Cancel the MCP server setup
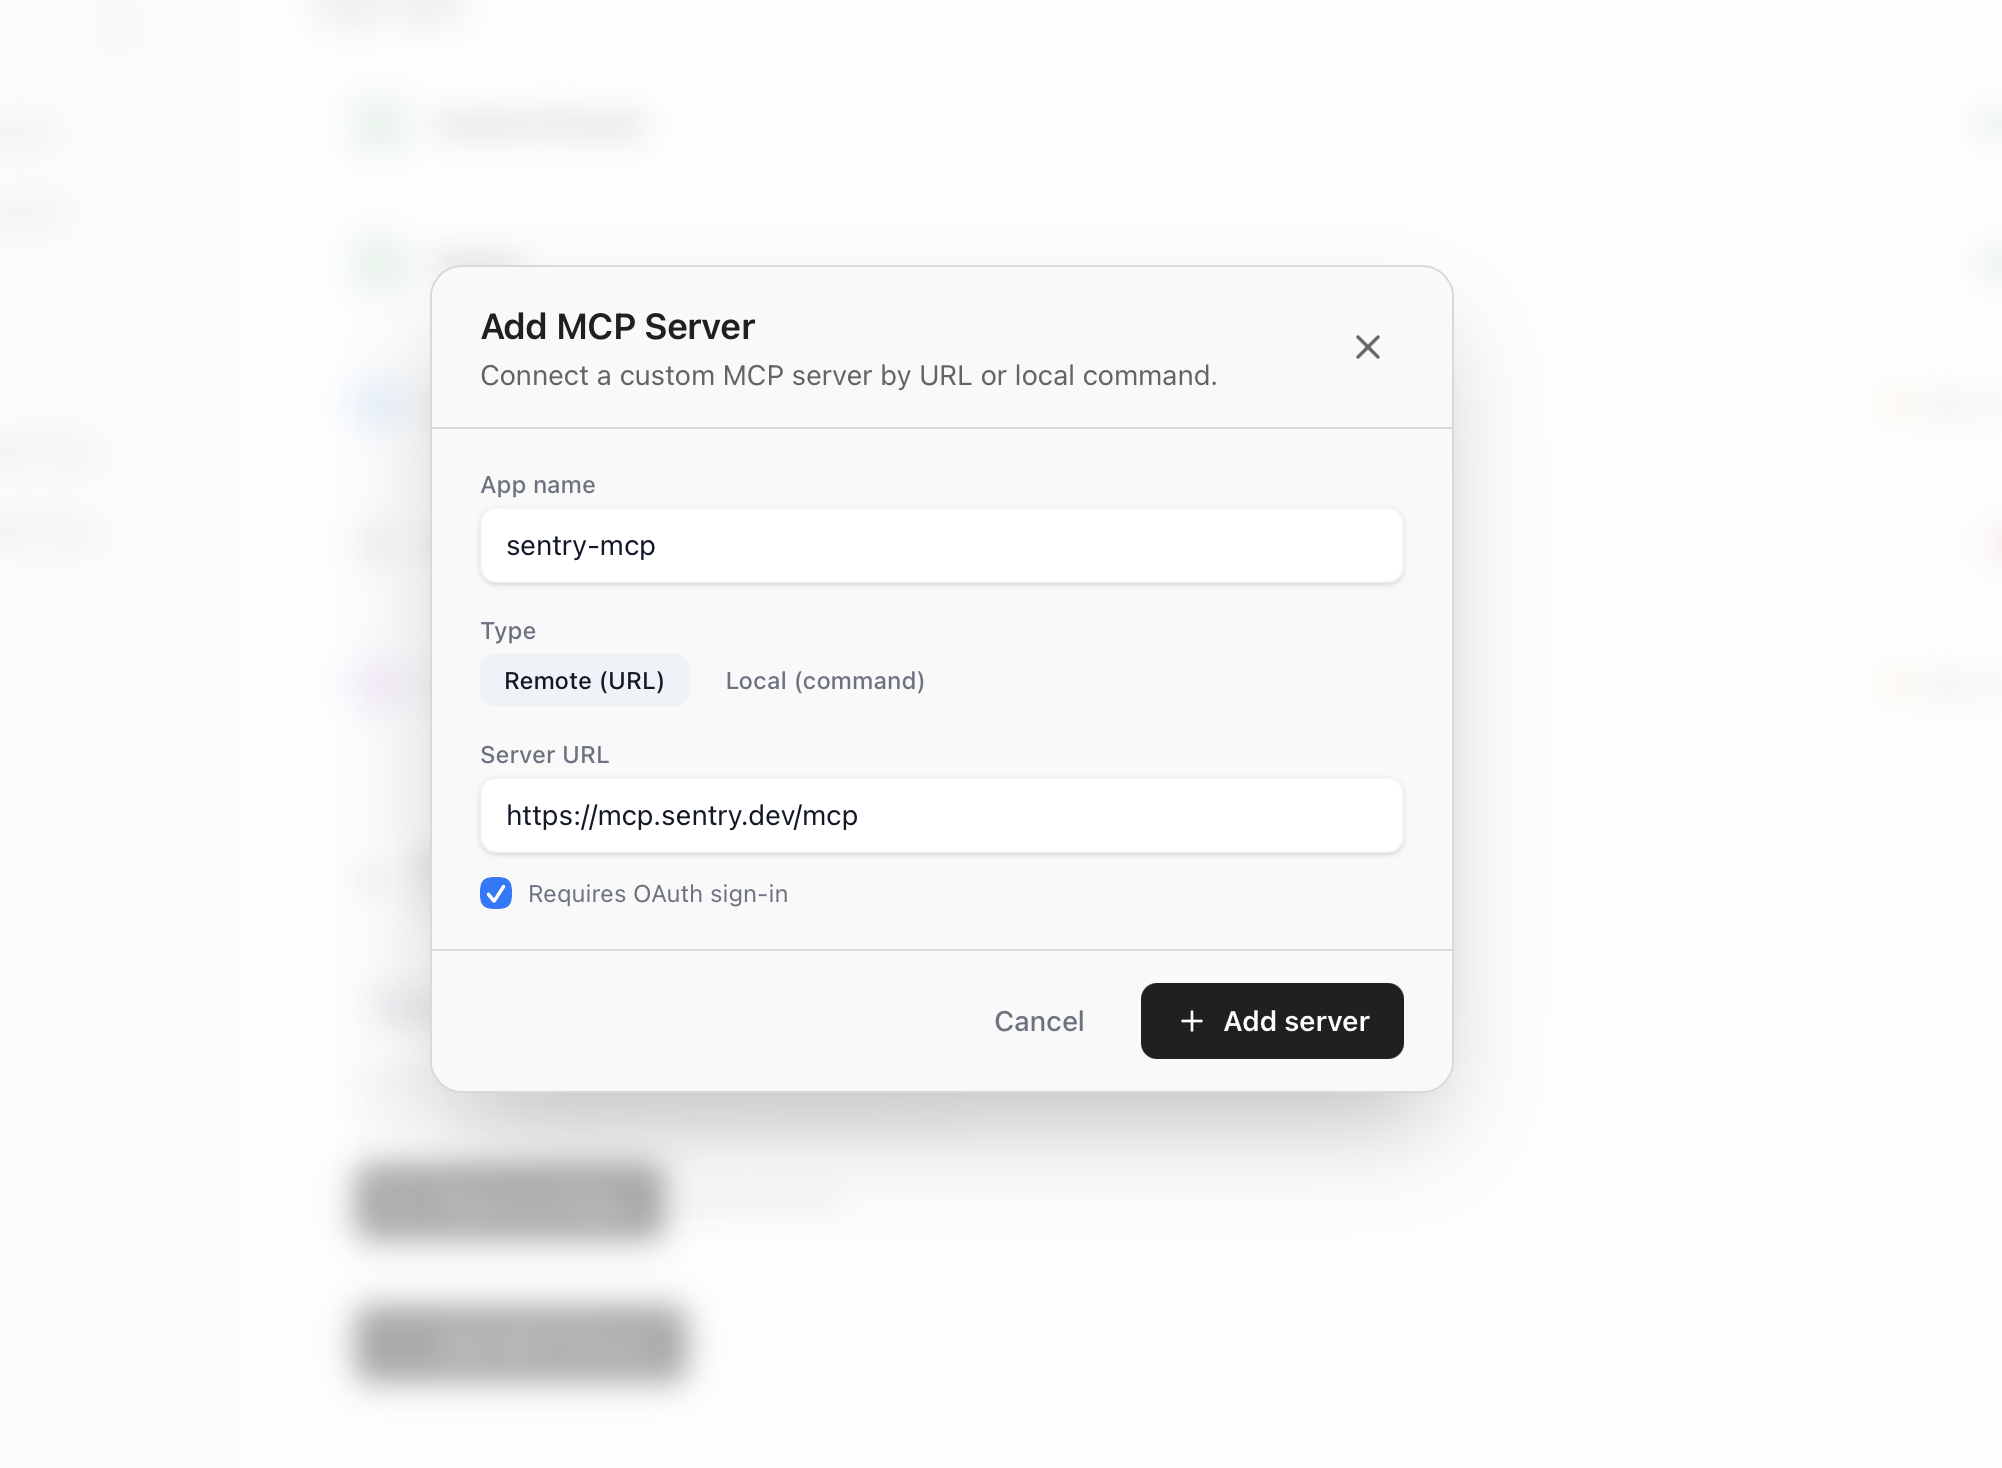This screenshot has width=2002, height=1468. click(1039, 1021)
